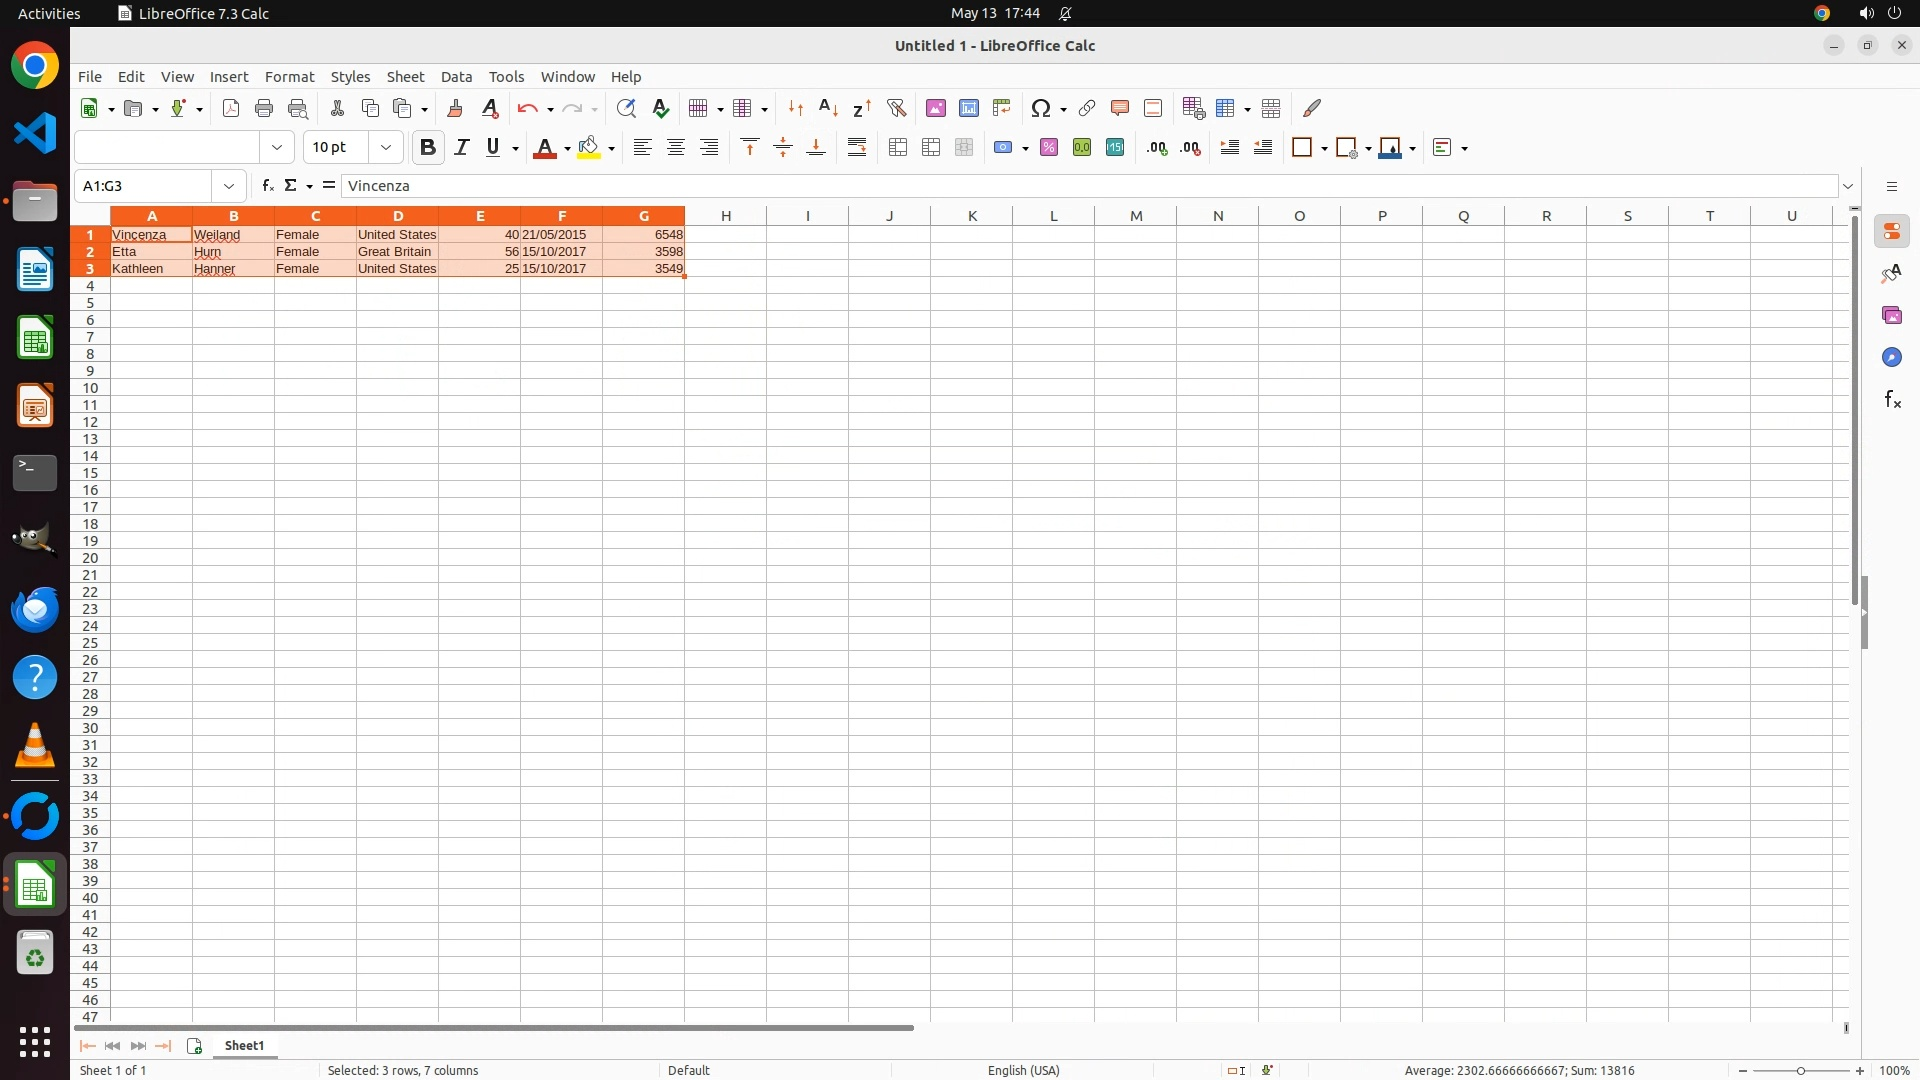Toggle Italic formatting
The height and width of the screenshot is (1080, 1920).
click(x=461, y=147)
